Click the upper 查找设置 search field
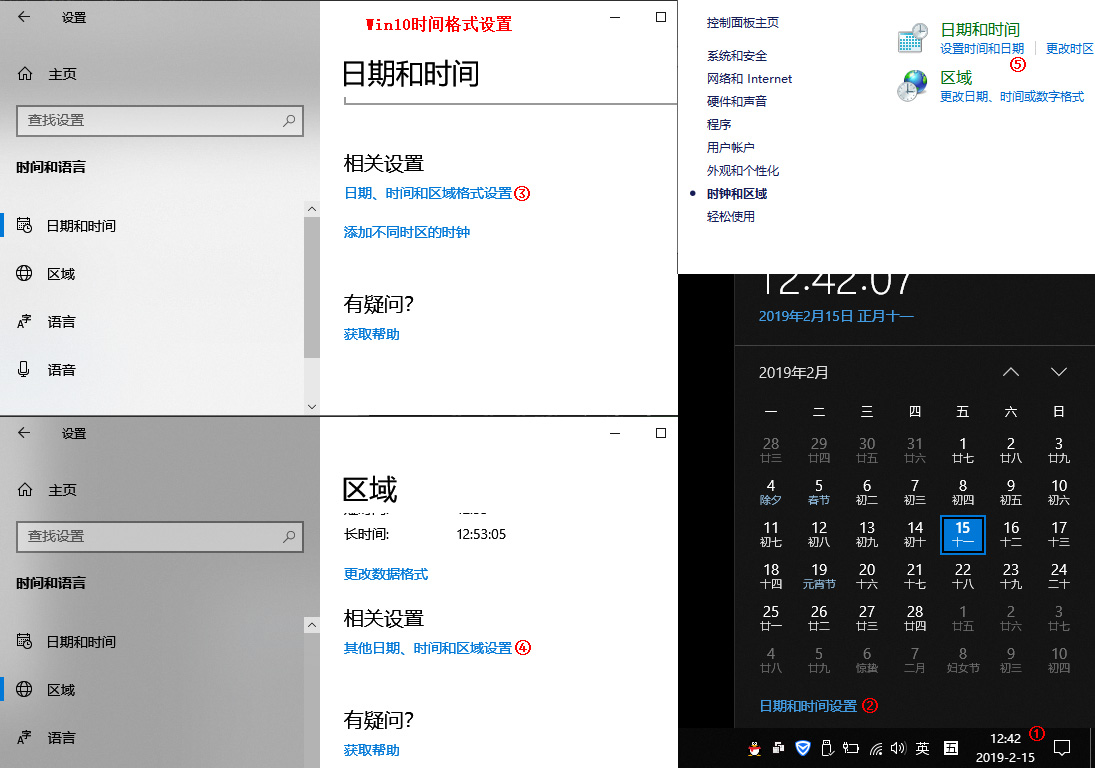 coord(160,121)
